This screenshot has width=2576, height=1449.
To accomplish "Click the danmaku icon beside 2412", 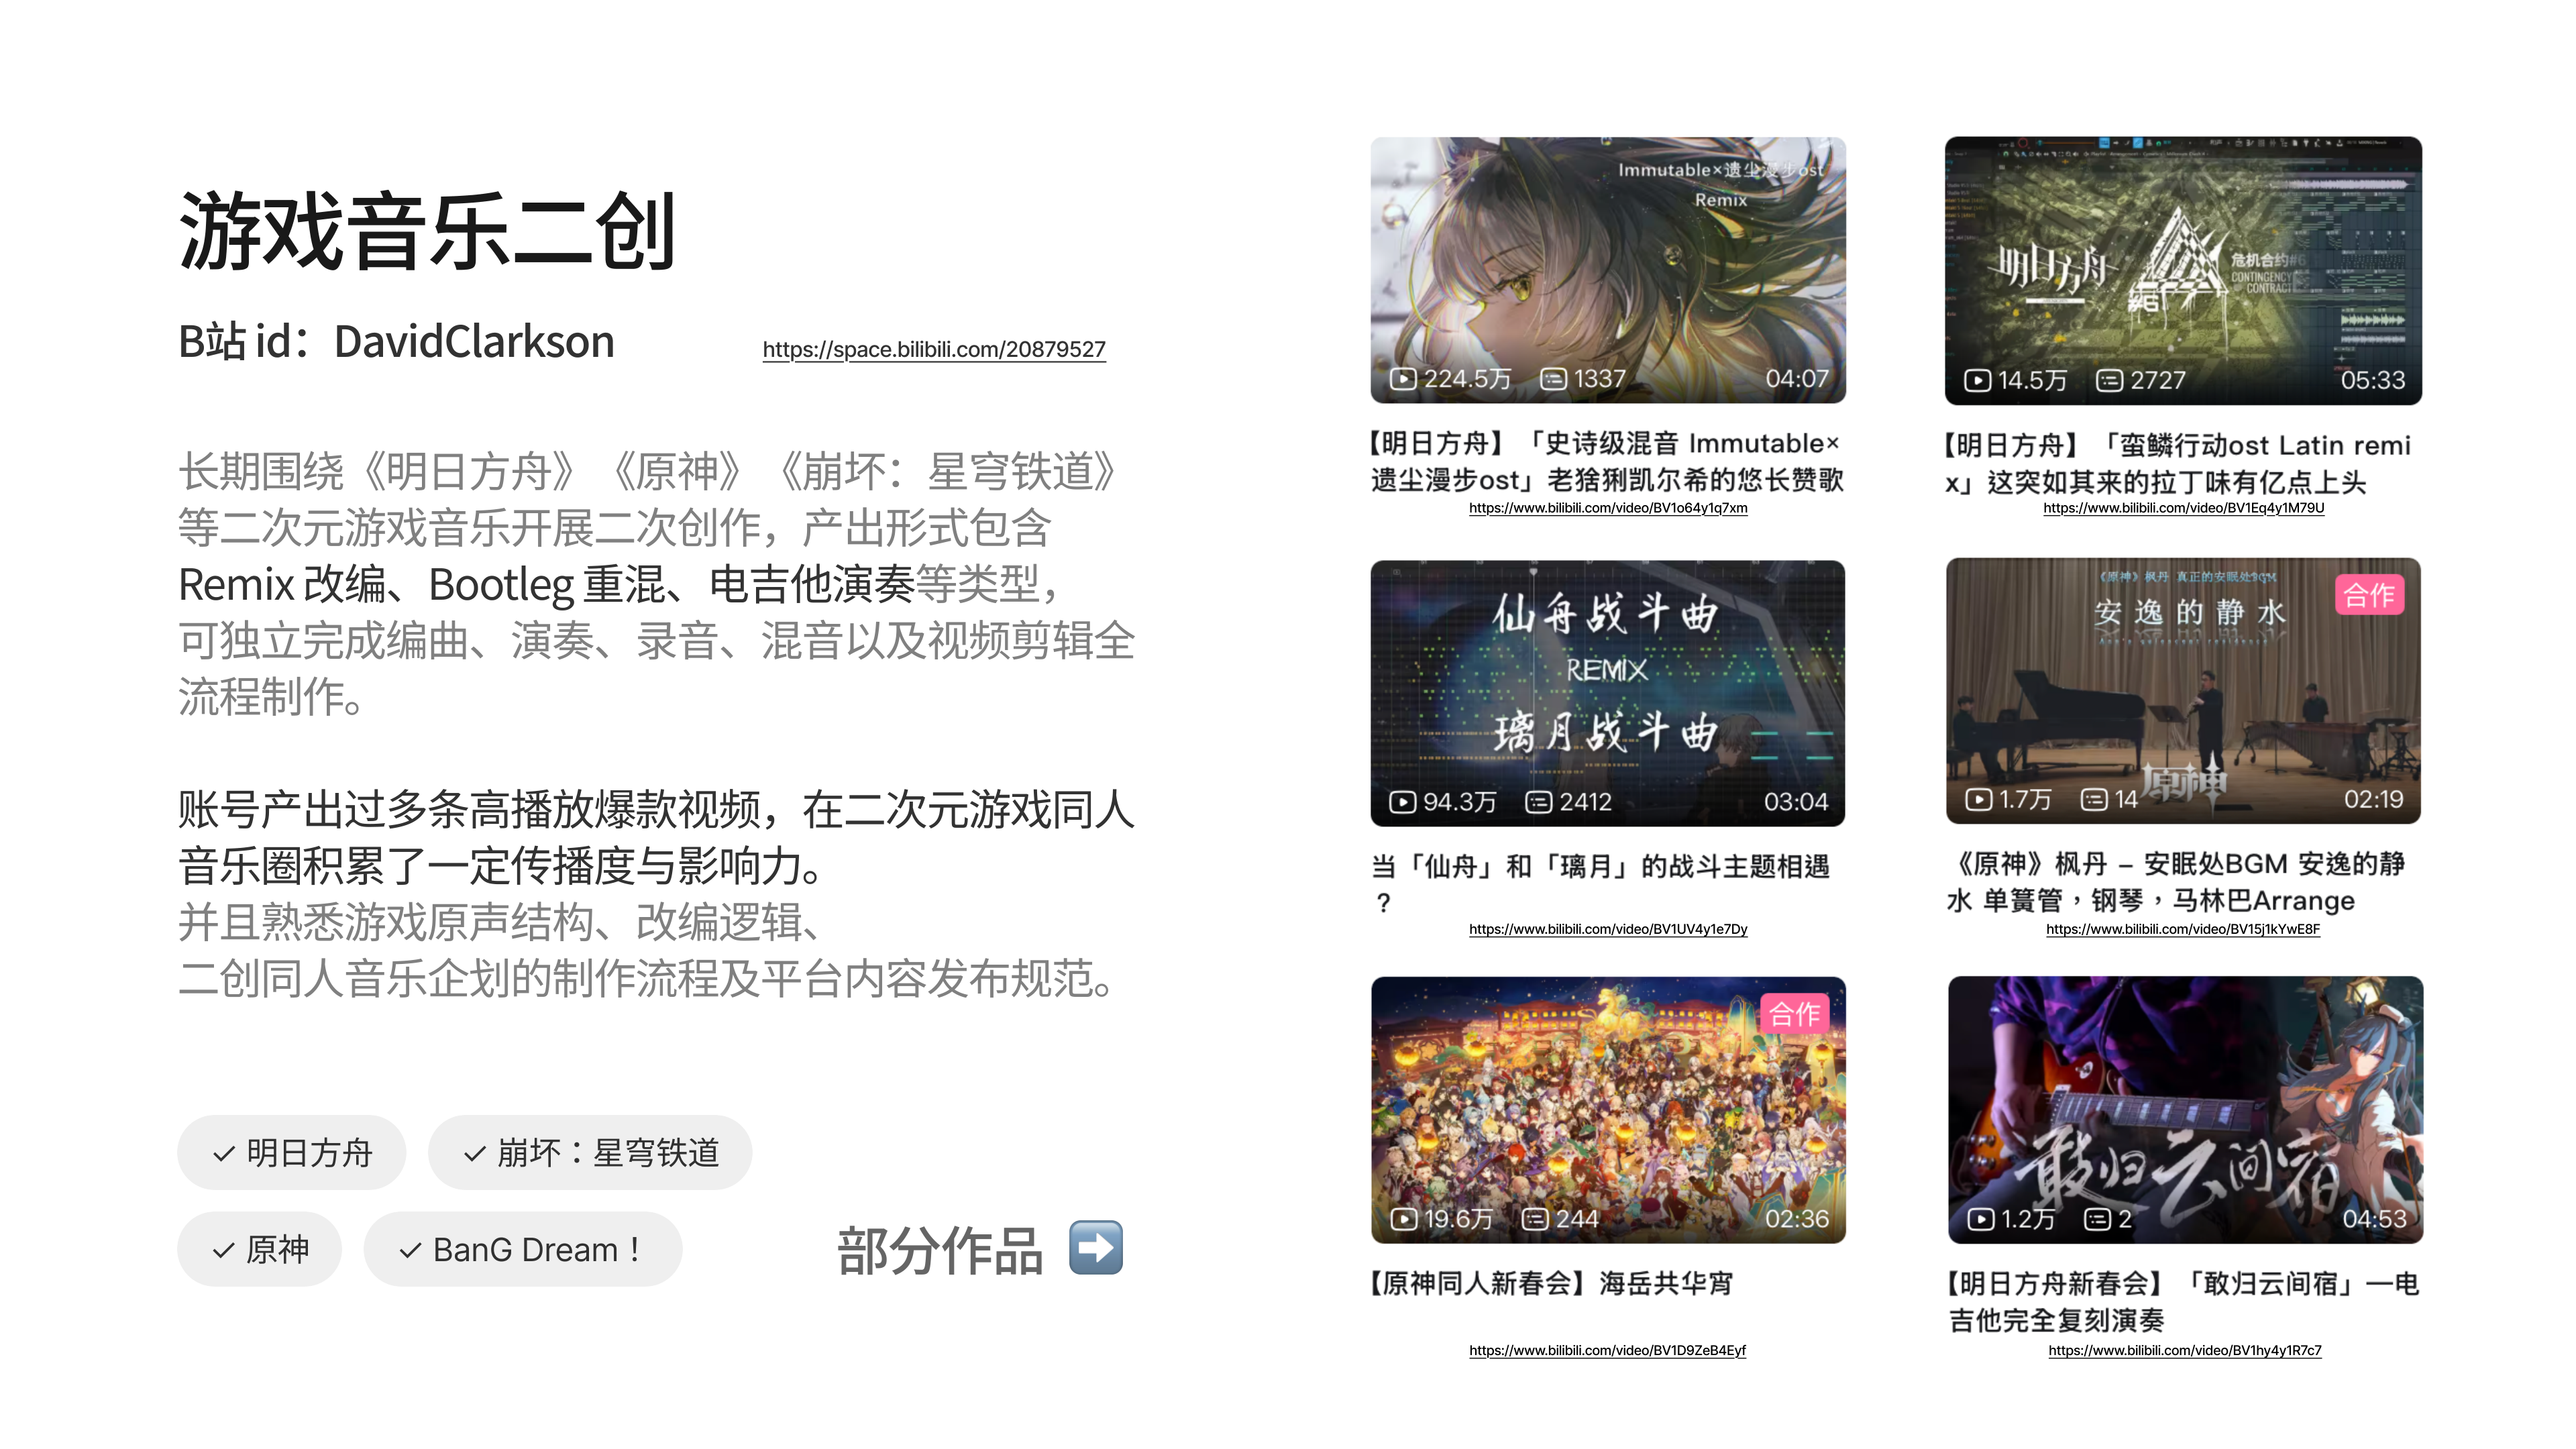I will [x=1538, y=802].
